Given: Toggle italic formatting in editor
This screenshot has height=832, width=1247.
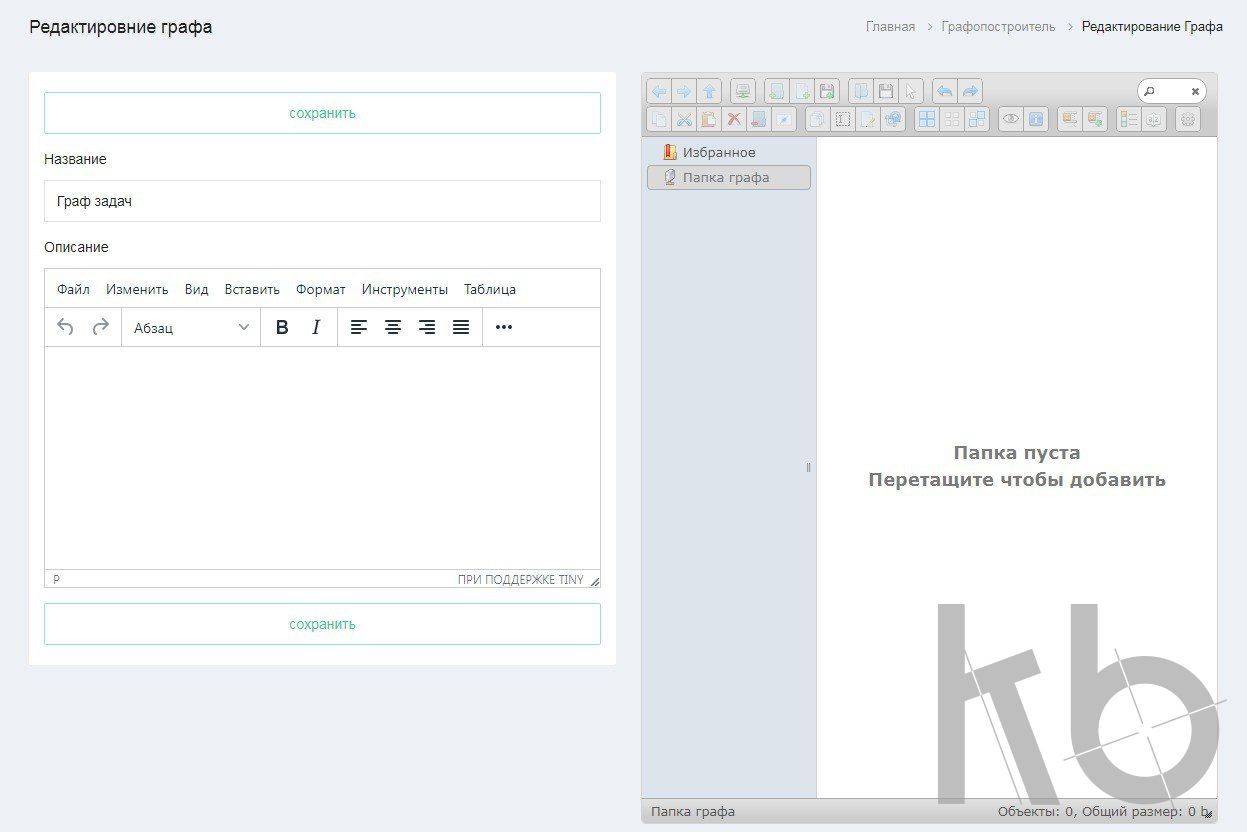Looking at the screenshot, I should coord(316,327).
